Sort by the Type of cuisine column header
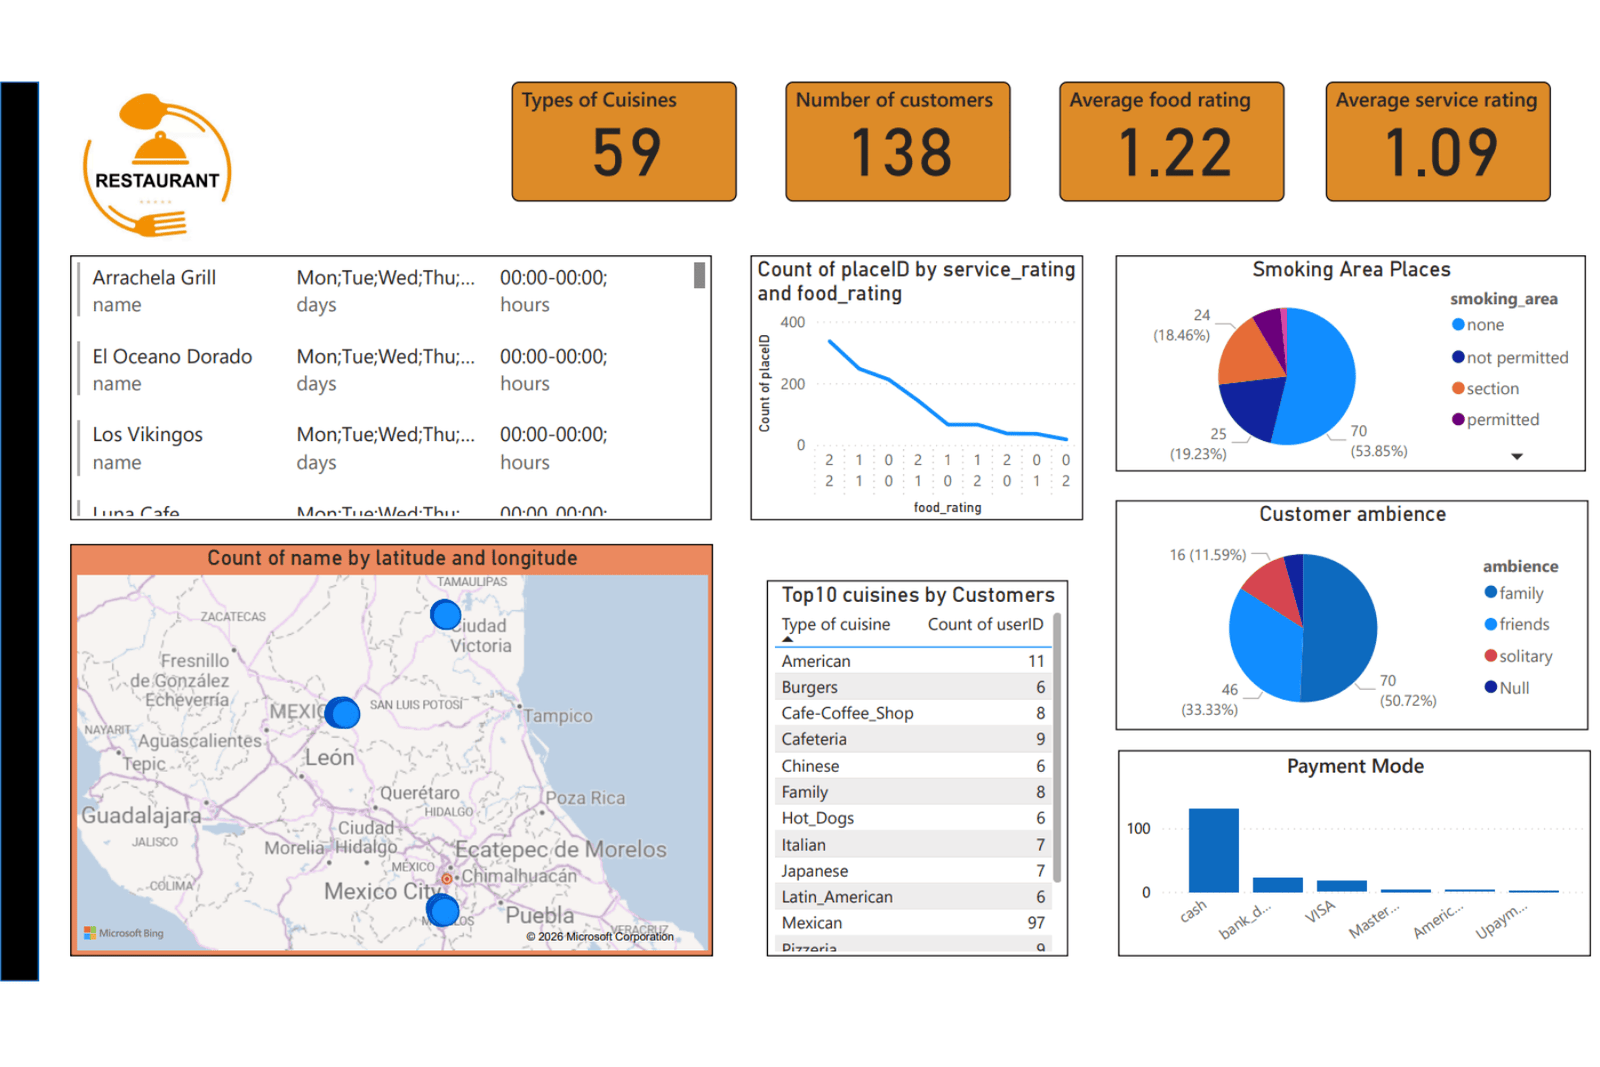The image size is (1600, 1067). point(835,624)
